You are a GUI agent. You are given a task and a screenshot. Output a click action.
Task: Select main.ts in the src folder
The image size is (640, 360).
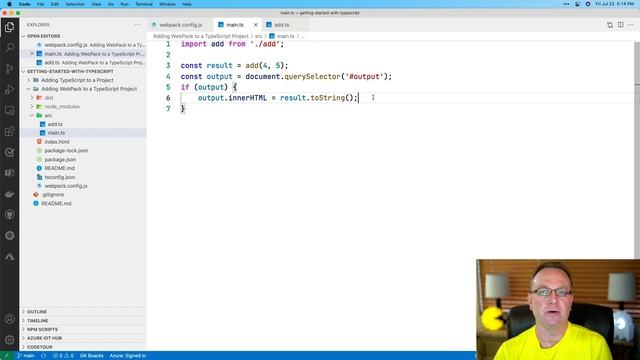point(56,133)
